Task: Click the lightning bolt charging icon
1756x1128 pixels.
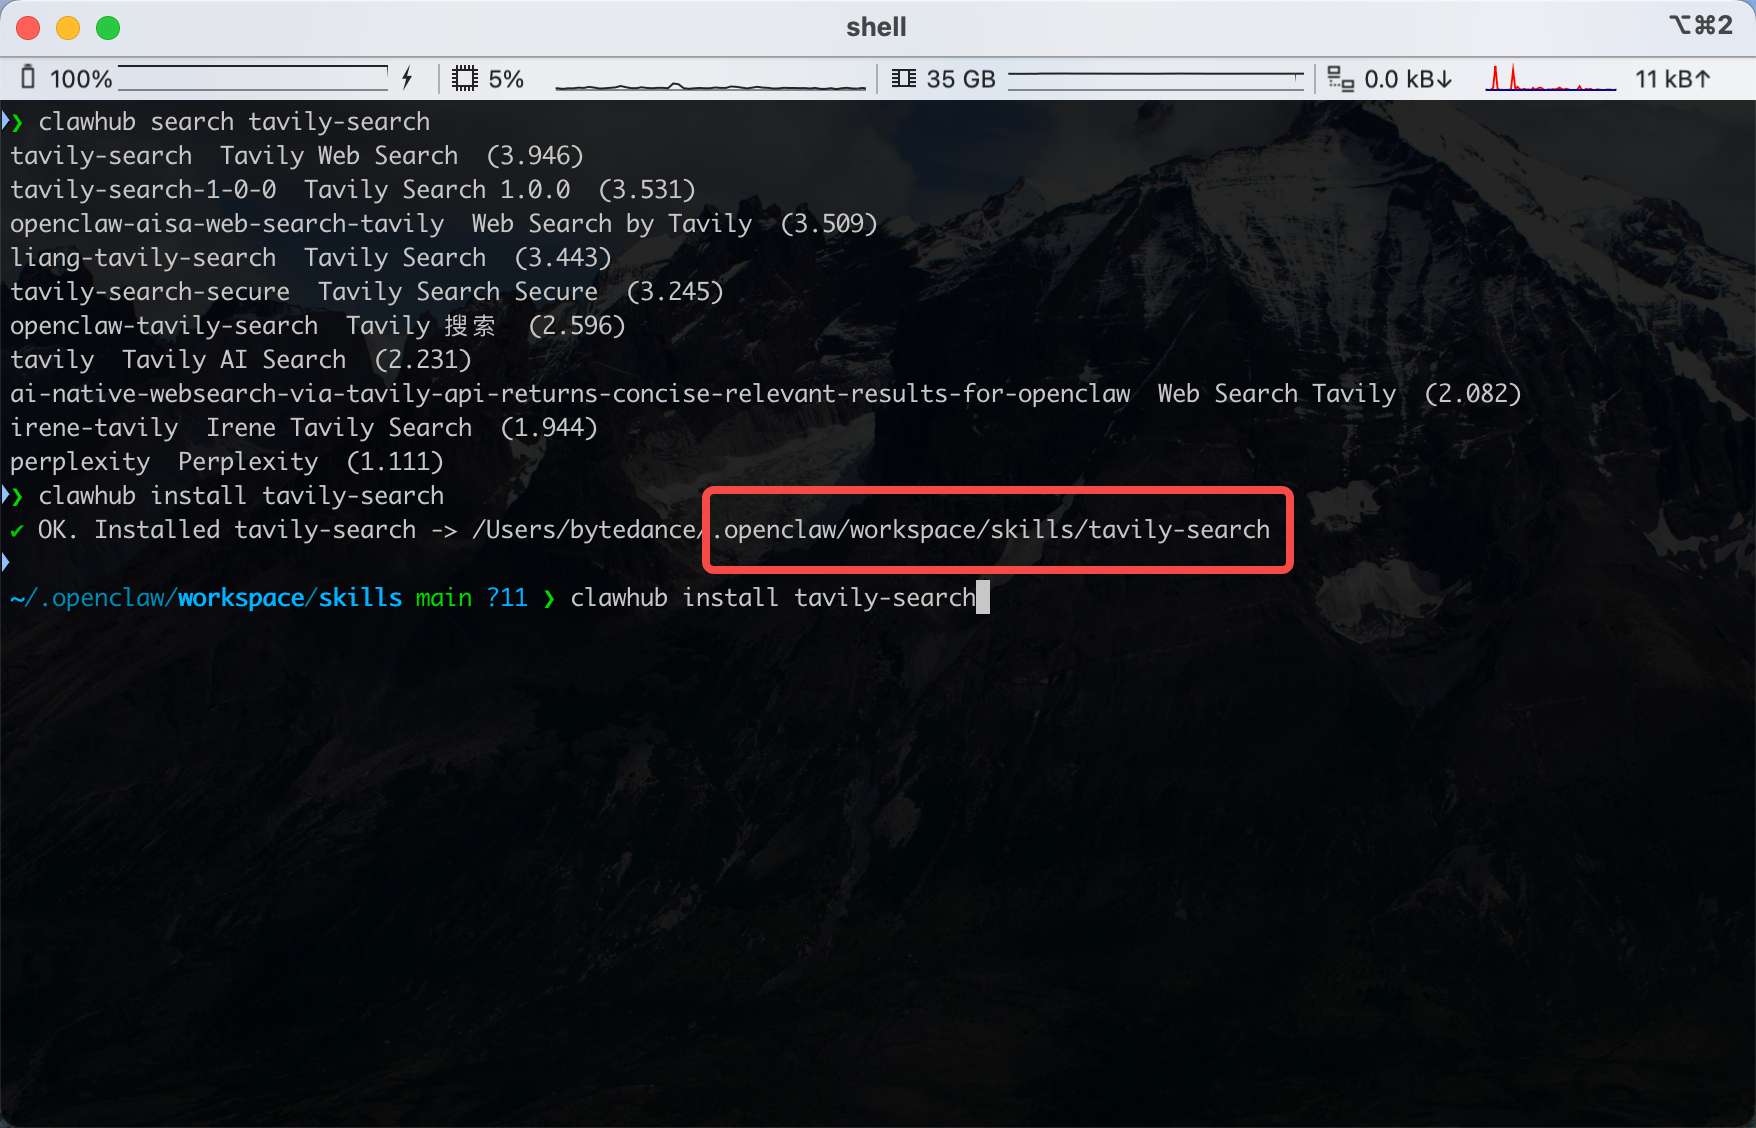Action: point(407,77)
